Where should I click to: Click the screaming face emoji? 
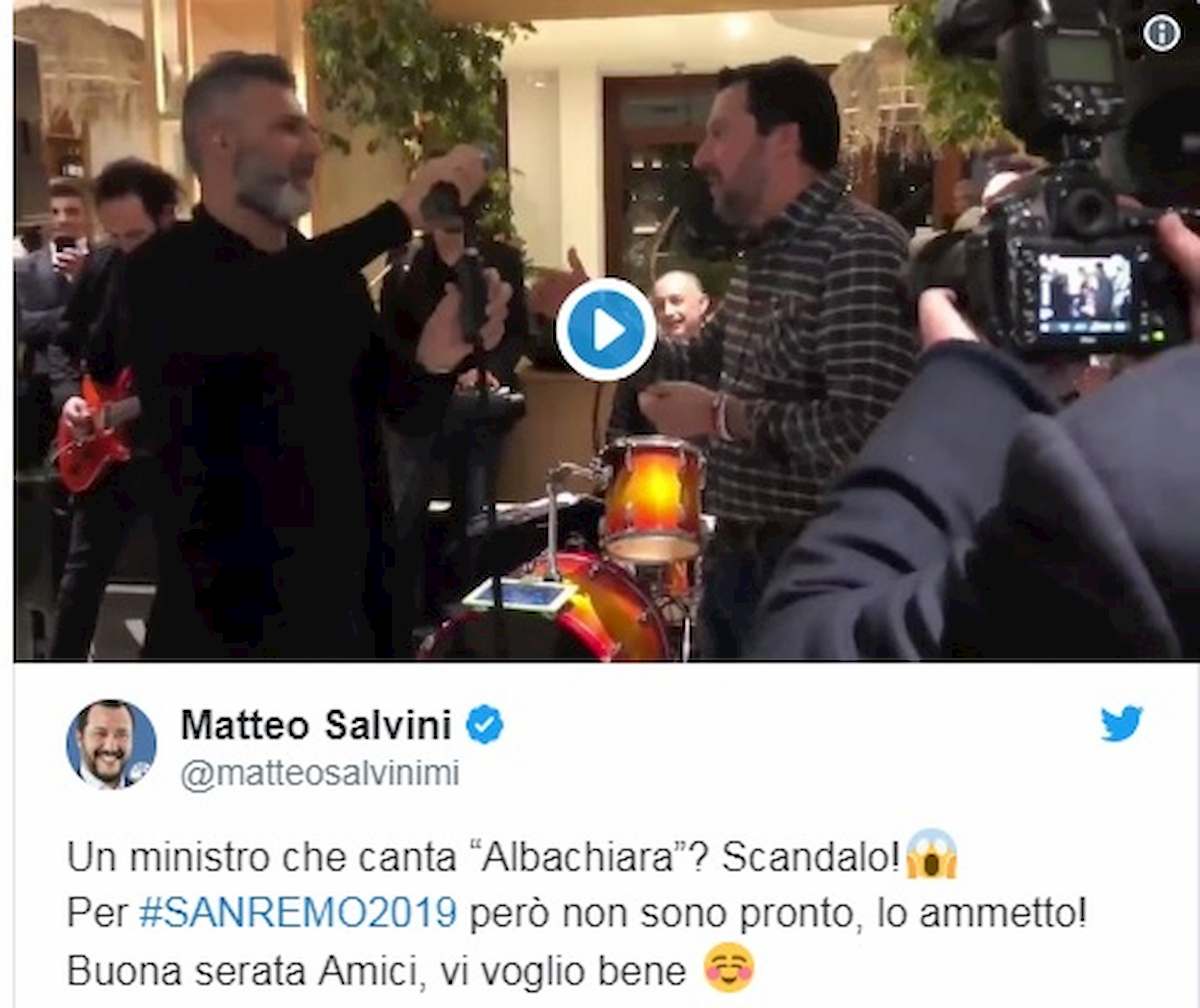[x=931, y=856]
